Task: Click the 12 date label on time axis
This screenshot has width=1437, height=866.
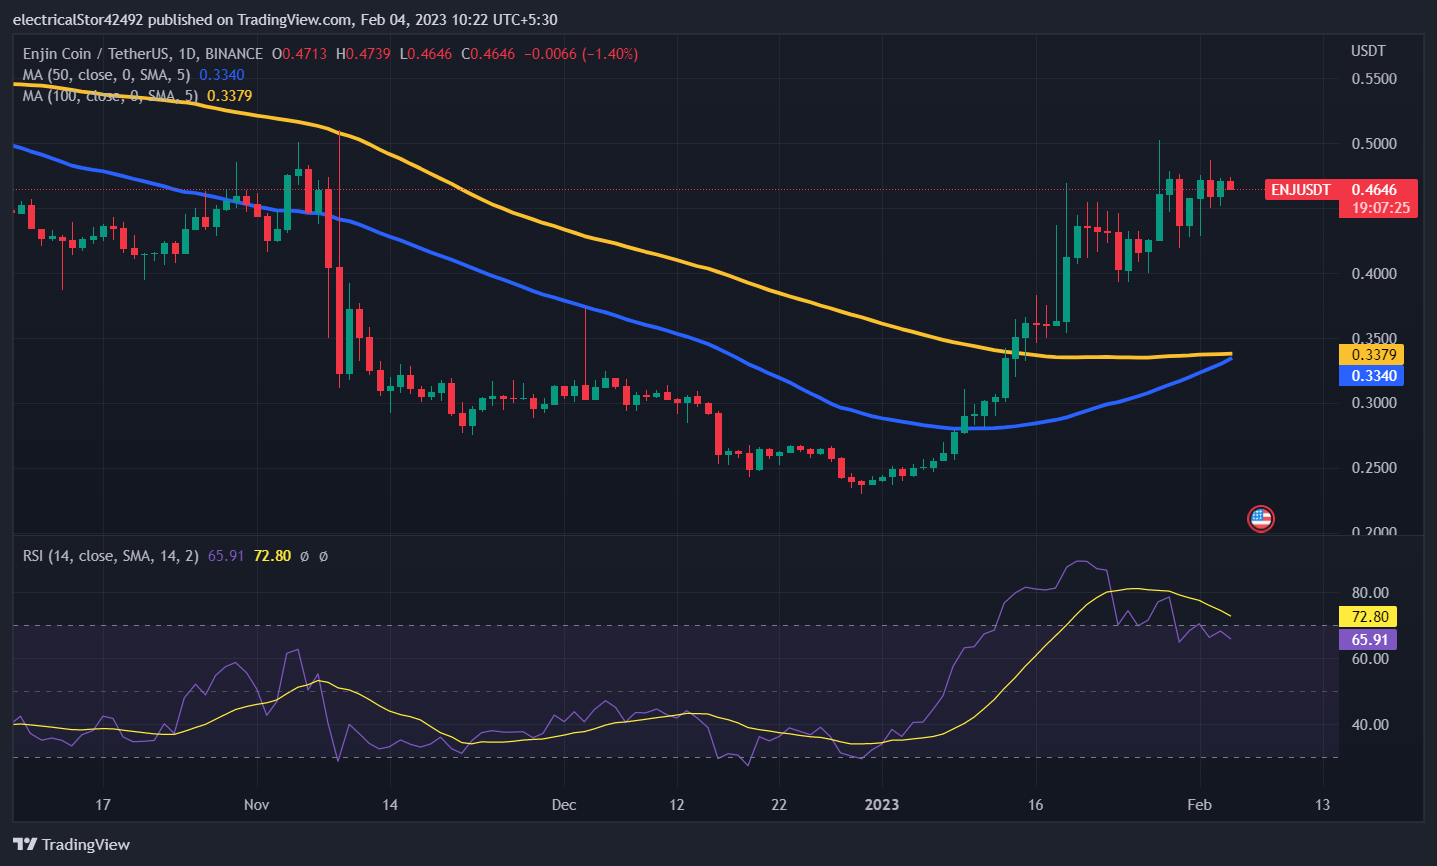Action: click(x=677, y=805)
